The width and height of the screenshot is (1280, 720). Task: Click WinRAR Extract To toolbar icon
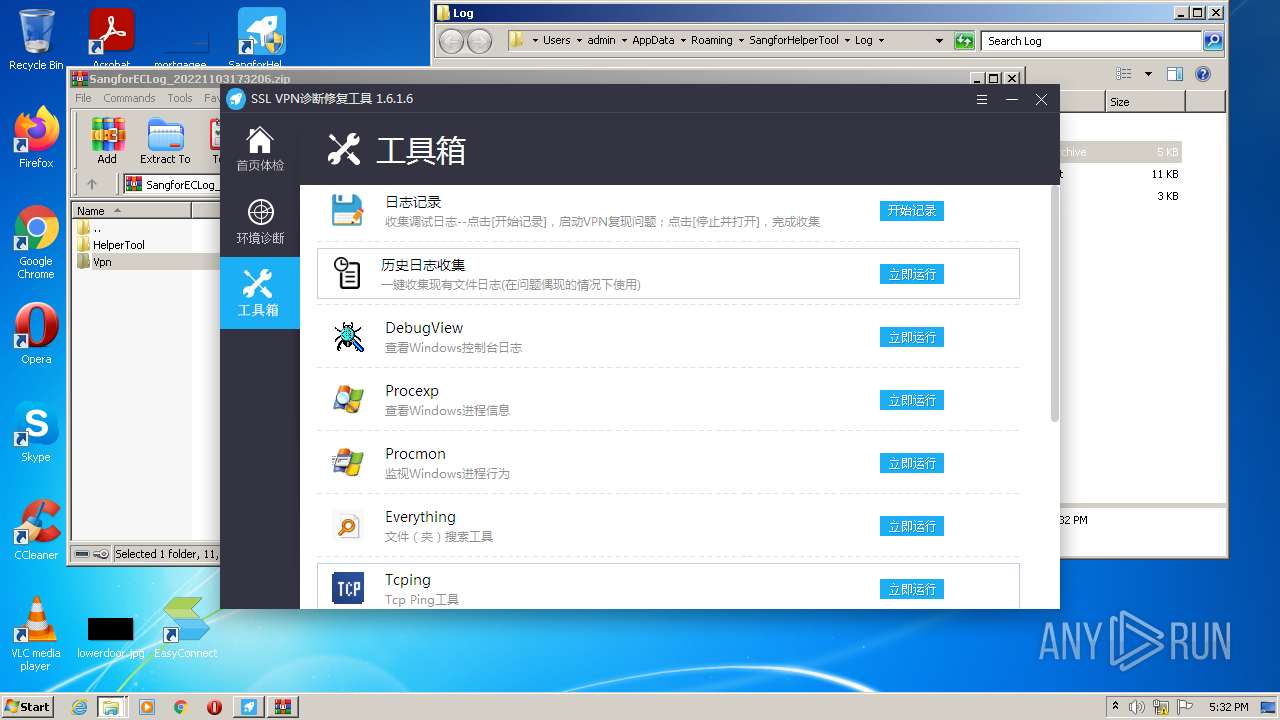pos(165,141)
